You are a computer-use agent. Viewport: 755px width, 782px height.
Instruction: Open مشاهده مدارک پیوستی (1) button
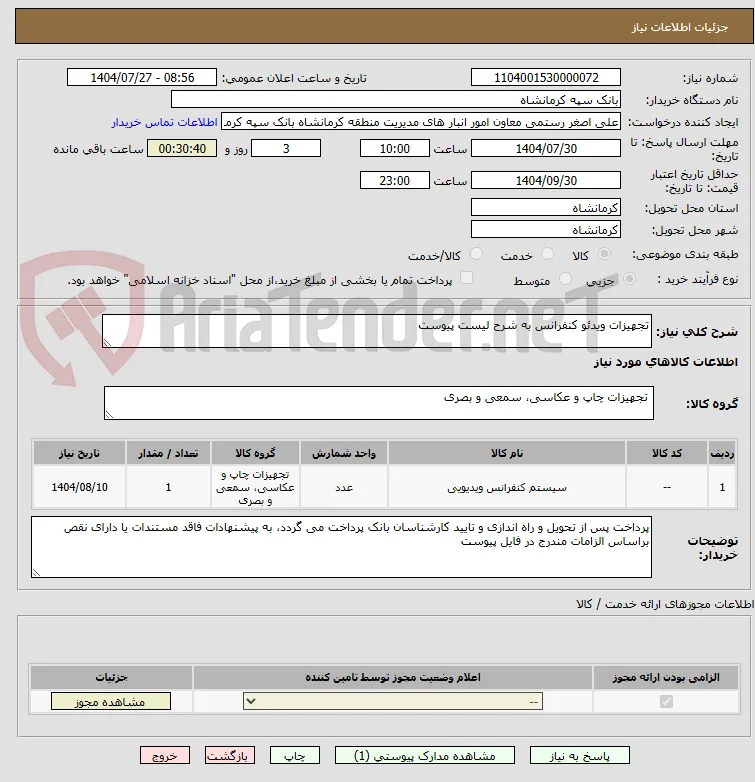coord(425,756)
